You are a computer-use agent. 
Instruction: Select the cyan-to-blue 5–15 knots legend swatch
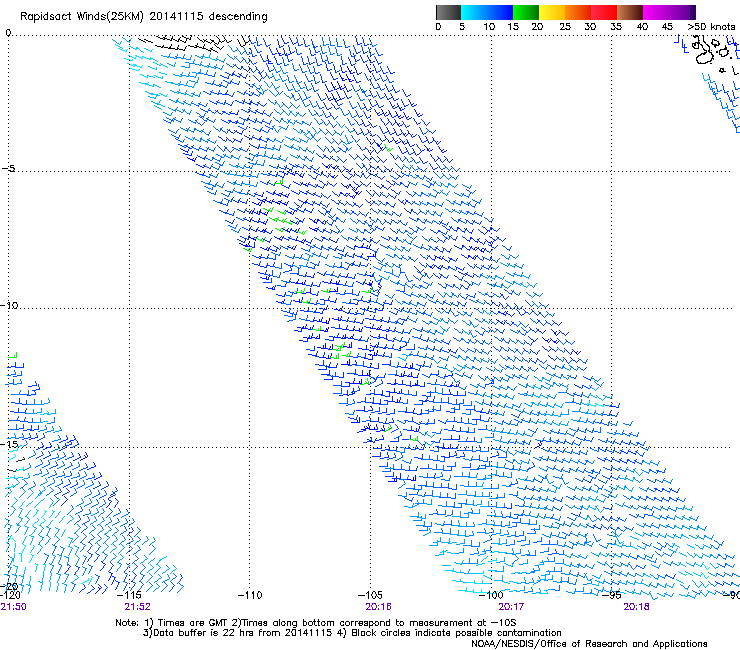click(487, 12)
